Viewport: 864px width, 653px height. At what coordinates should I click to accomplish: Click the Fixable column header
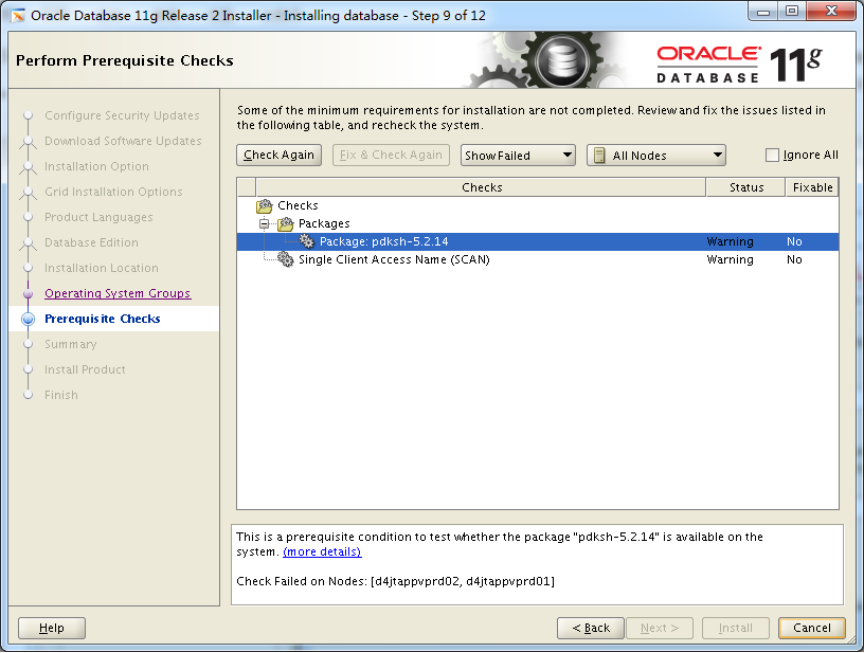click(x=812, y=187)
